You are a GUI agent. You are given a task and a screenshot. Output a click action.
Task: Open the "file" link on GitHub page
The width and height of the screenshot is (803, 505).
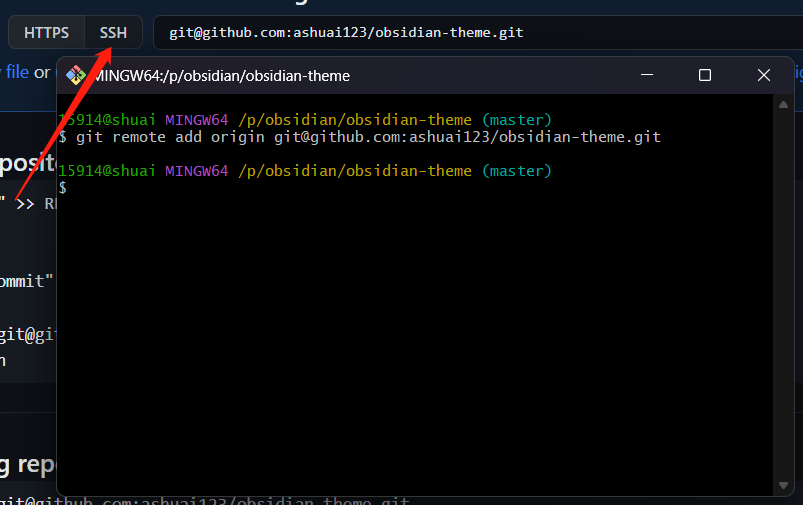tap(17, 72)
